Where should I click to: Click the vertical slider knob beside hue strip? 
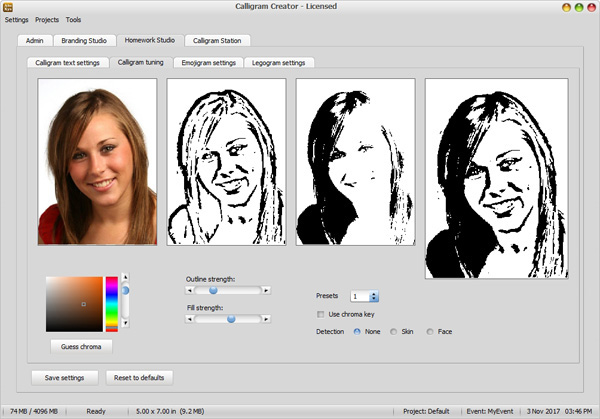[125, 290]
